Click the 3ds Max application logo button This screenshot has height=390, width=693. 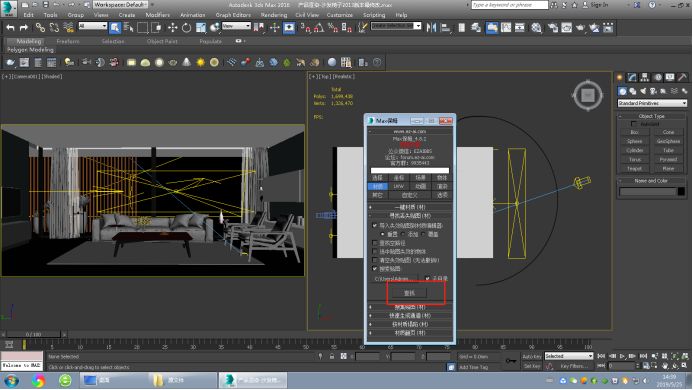[x=8, y=8]
